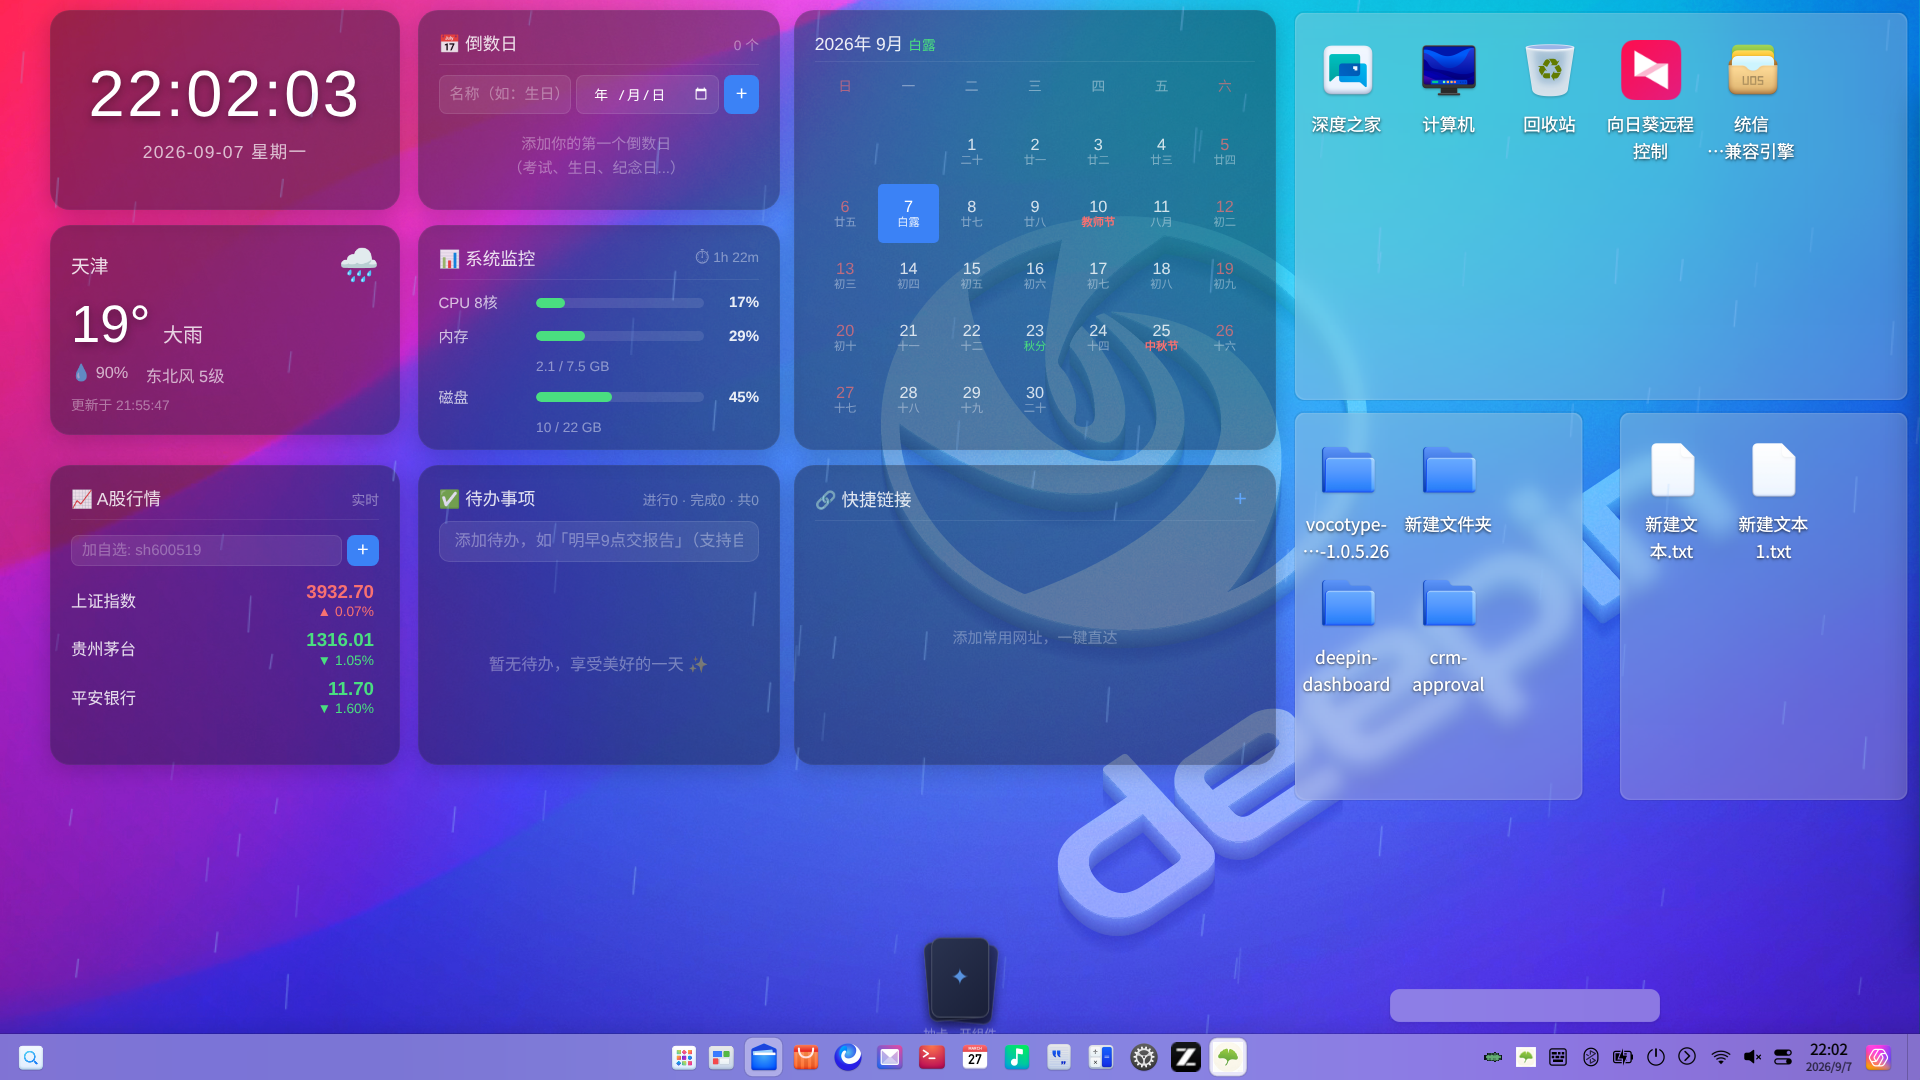This screenshot has width=1920, height=1080.
Task: Open the multitasking view in the dock
Action: coord(721,1057)
